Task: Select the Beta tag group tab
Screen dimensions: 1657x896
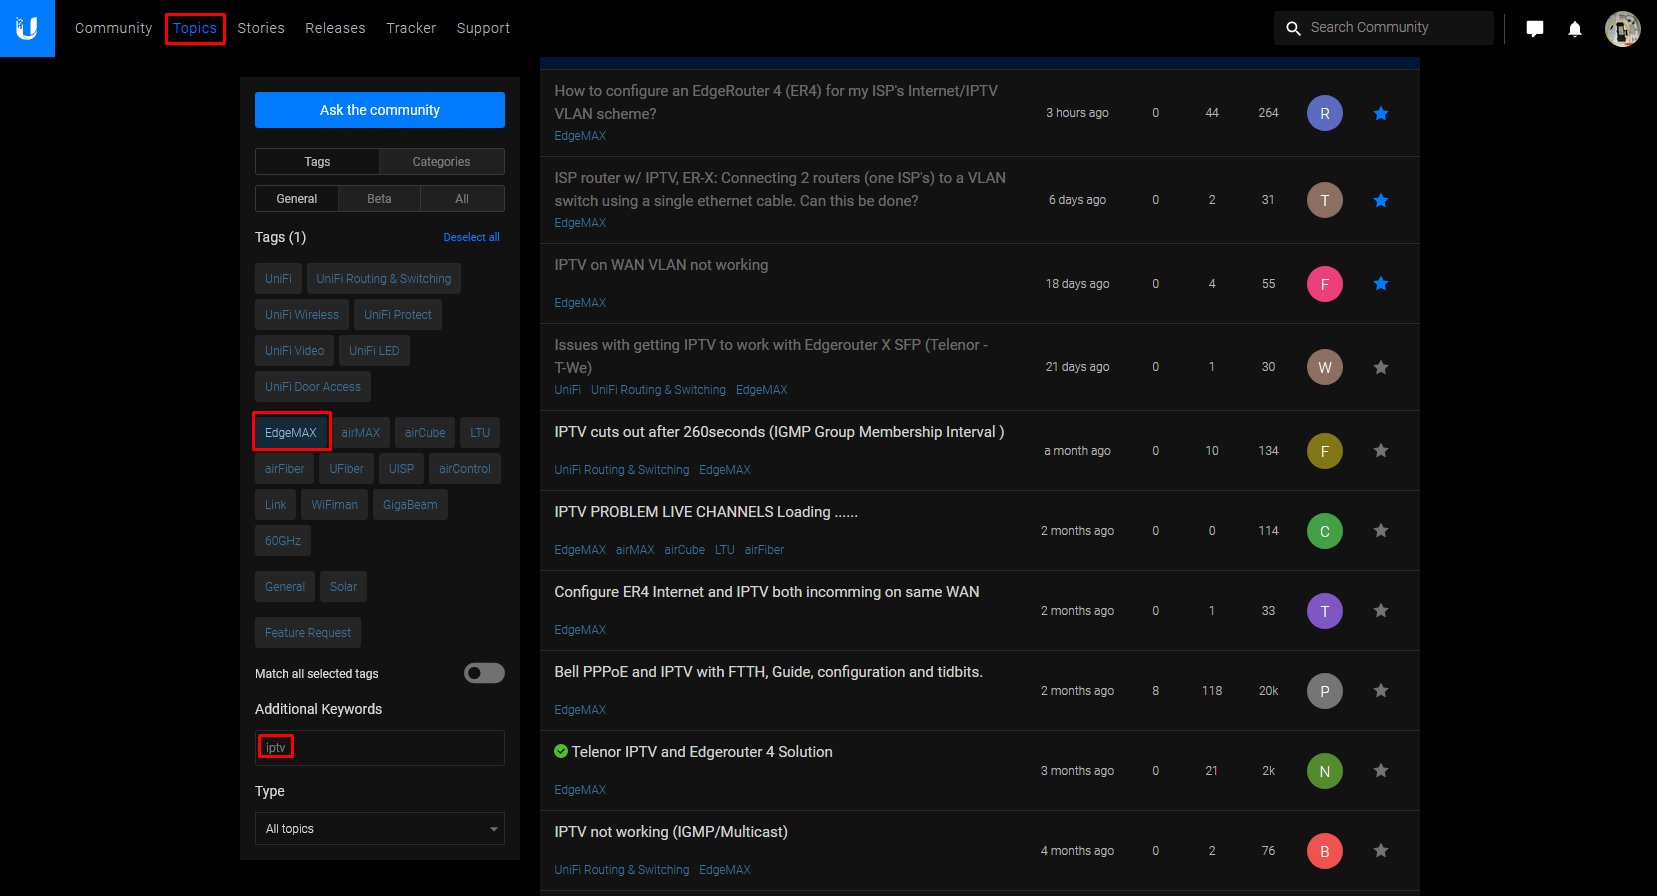Action: [x=379, y=199]
